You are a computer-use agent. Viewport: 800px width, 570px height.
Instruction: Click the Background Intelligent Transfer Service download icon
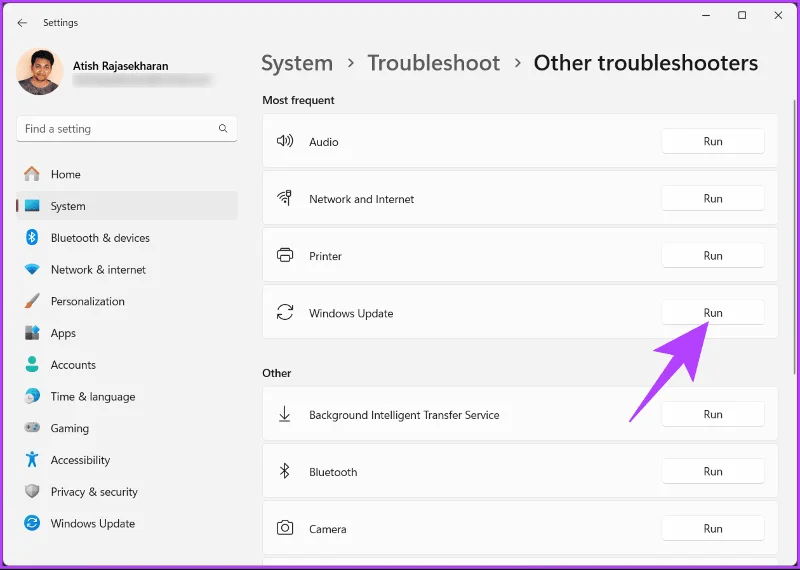[x=285, y=414]
